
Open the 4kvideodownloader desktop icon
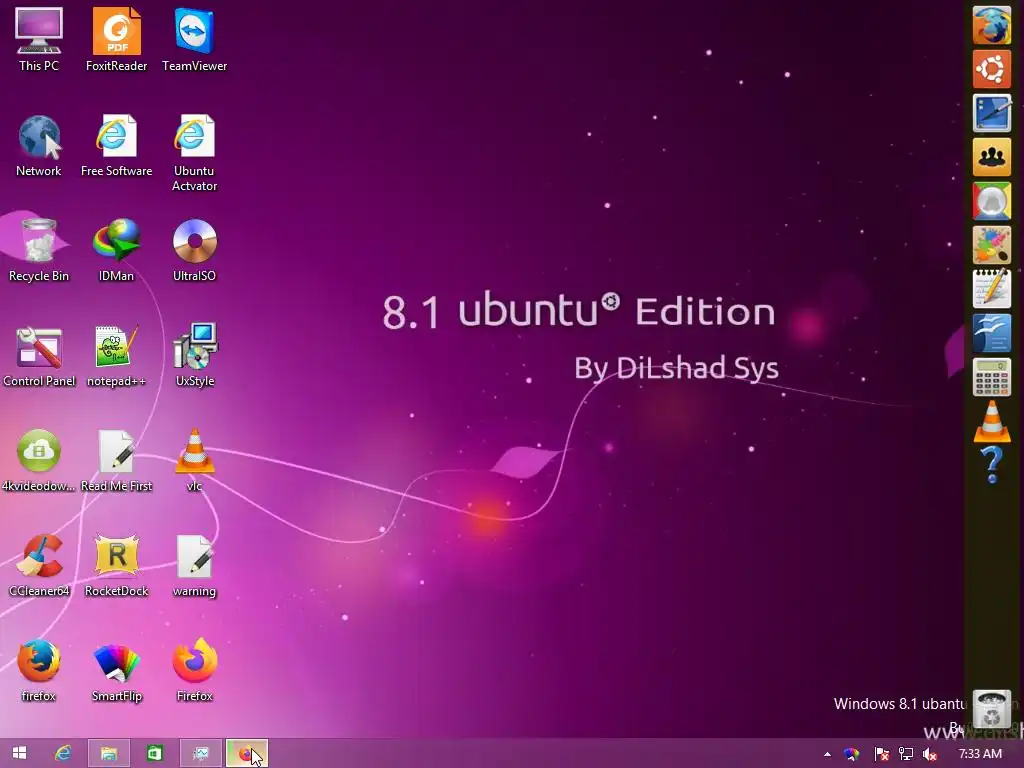pos(39,460)
